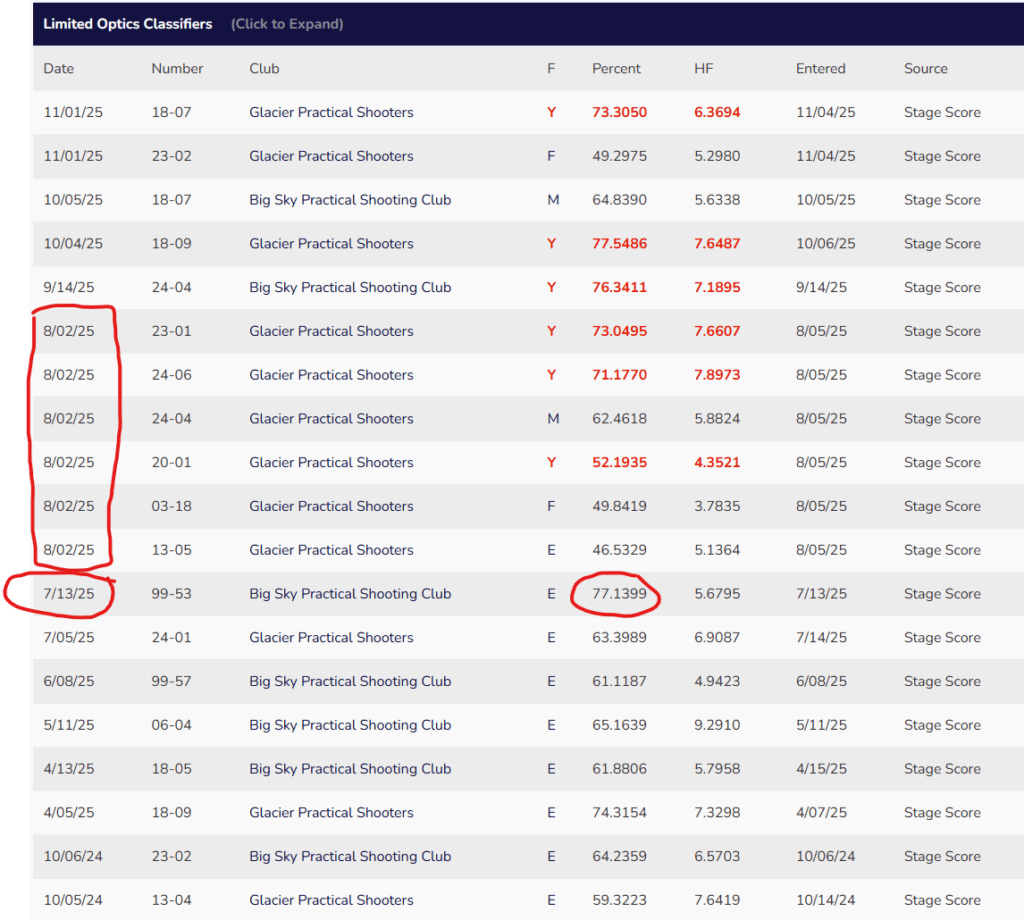Screen dimensions: 1024x920
Task: Select the Club column header
Action: (264, 69)
